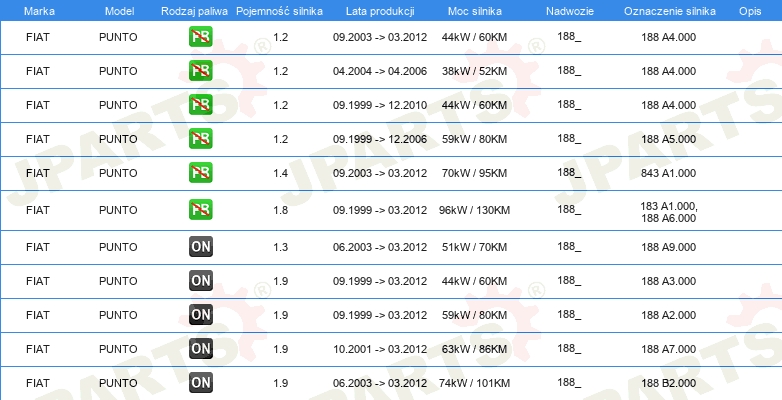Select the 09.1999 -> 12.2006 production years cell

point(380,139)
